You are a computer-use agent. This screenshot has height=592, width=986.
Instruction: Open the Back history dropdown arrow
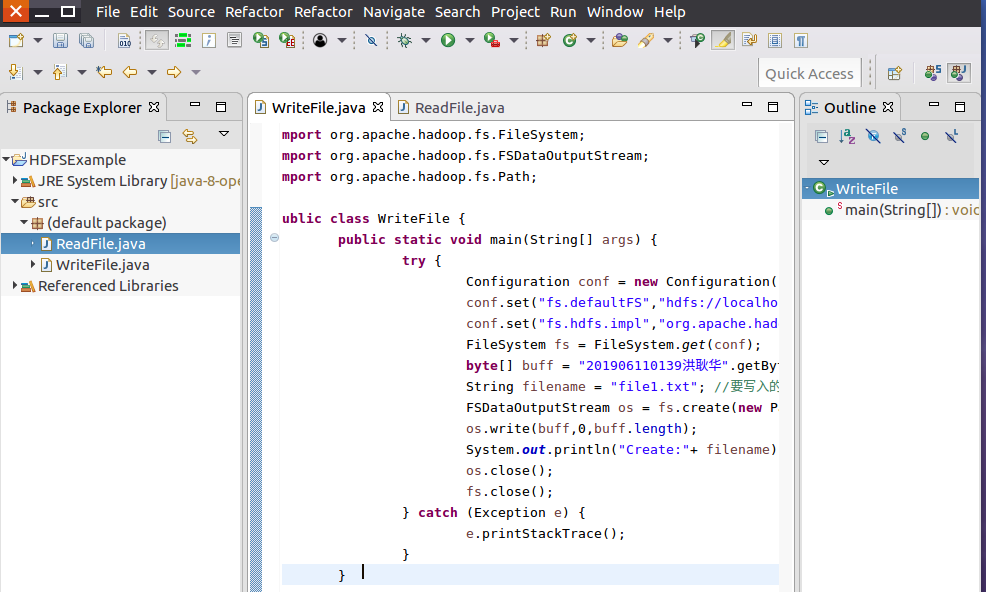[152, 72]
